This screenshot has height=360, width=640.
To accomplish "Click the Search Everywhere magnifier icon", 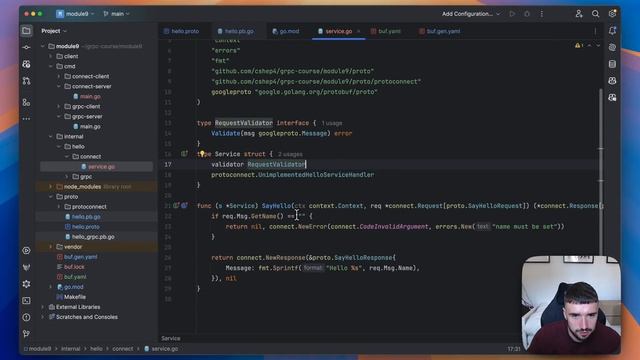I will (596, 14).
